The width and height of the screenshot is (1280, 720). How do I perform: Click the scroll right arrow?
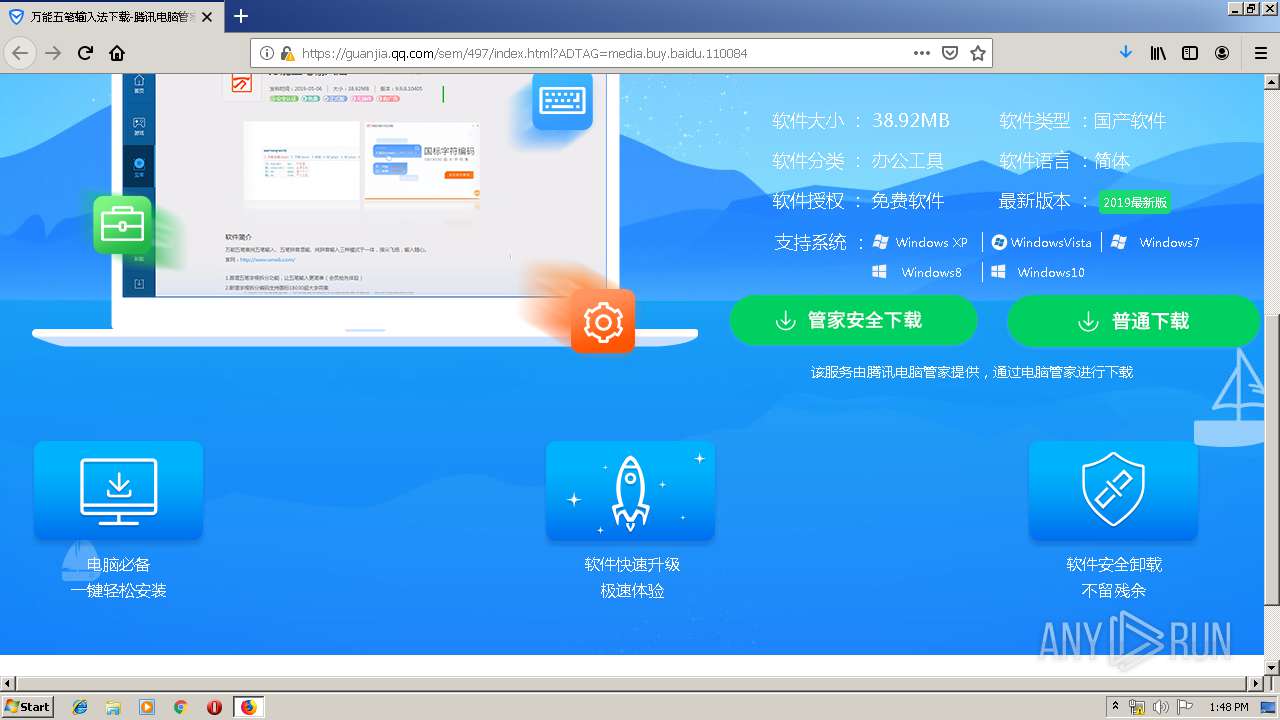pos(1255,684)
